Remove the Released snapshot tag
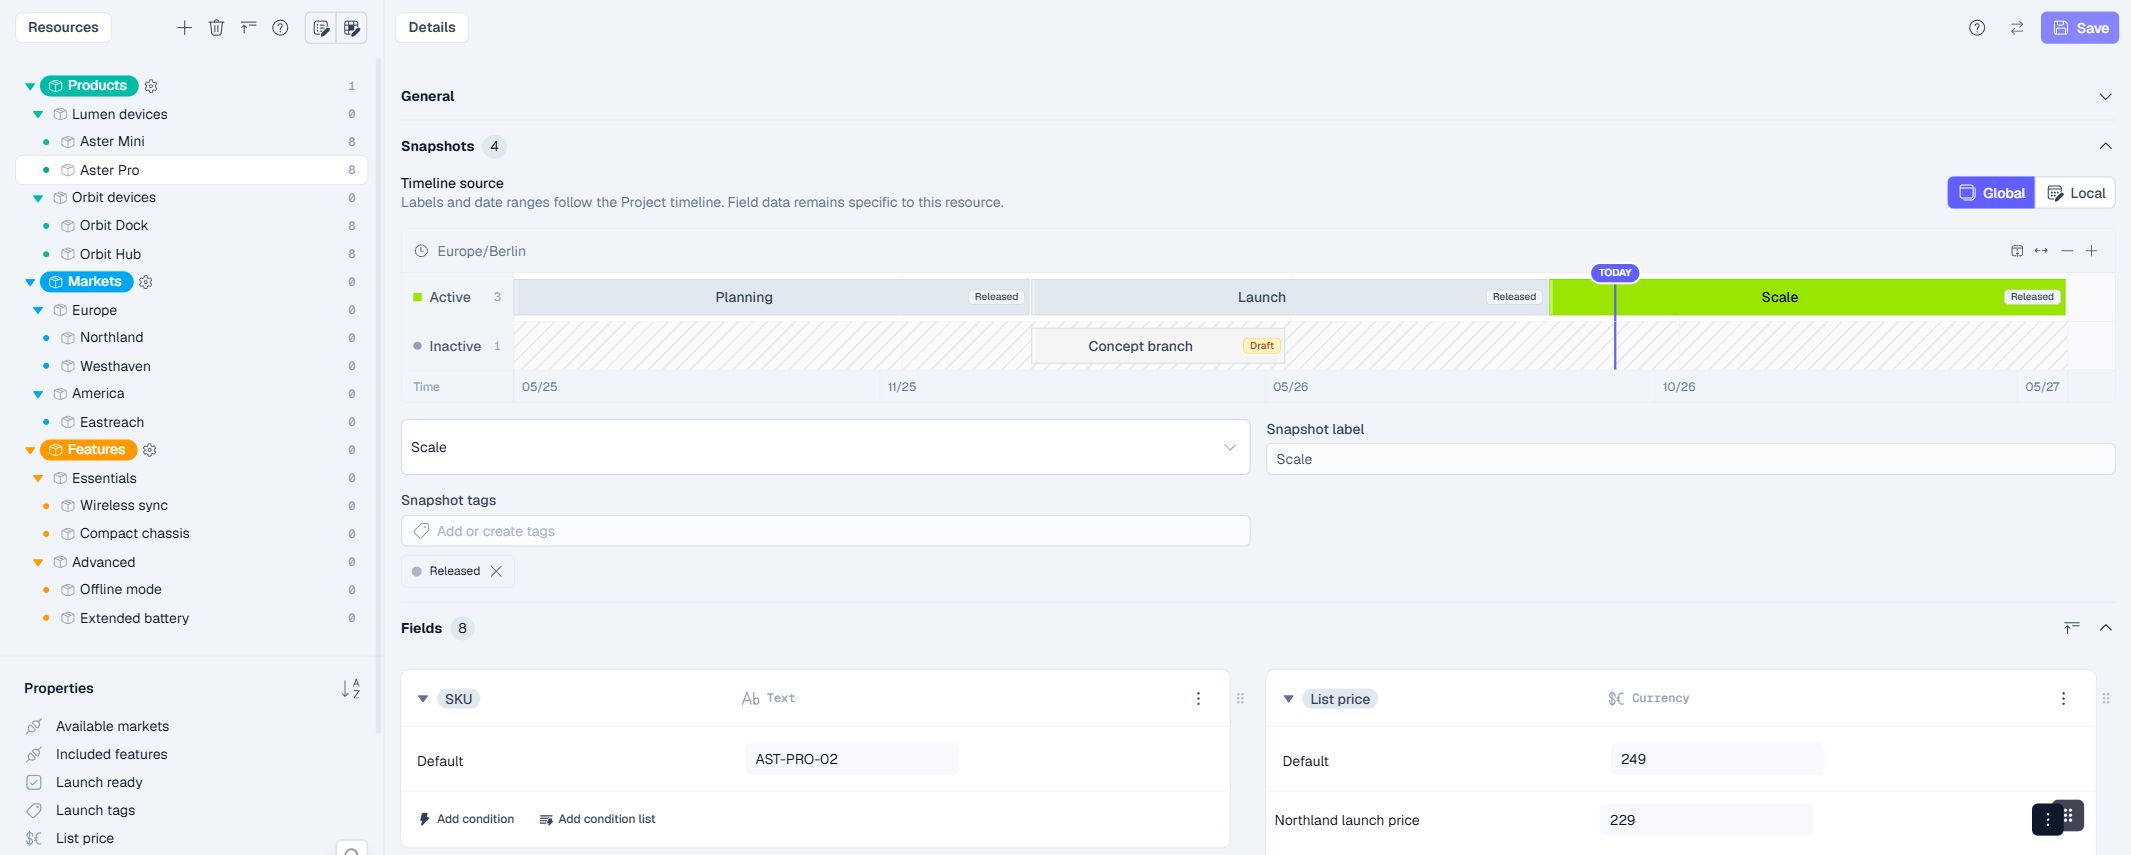2131x855 pixels. coord(496,571)
